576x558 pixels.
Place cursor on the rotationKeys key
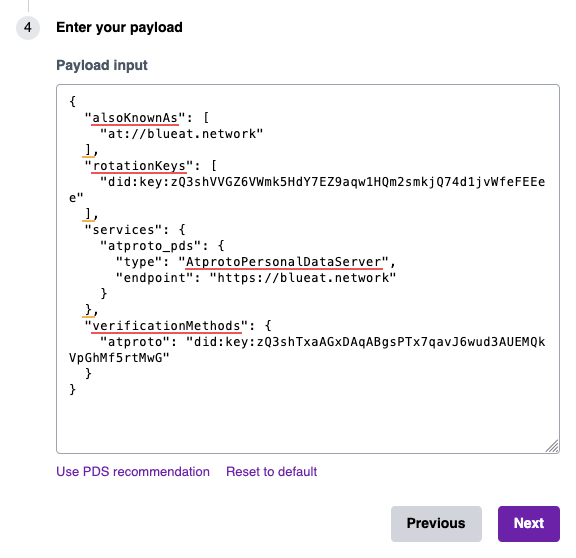click(x=139, y=166)
